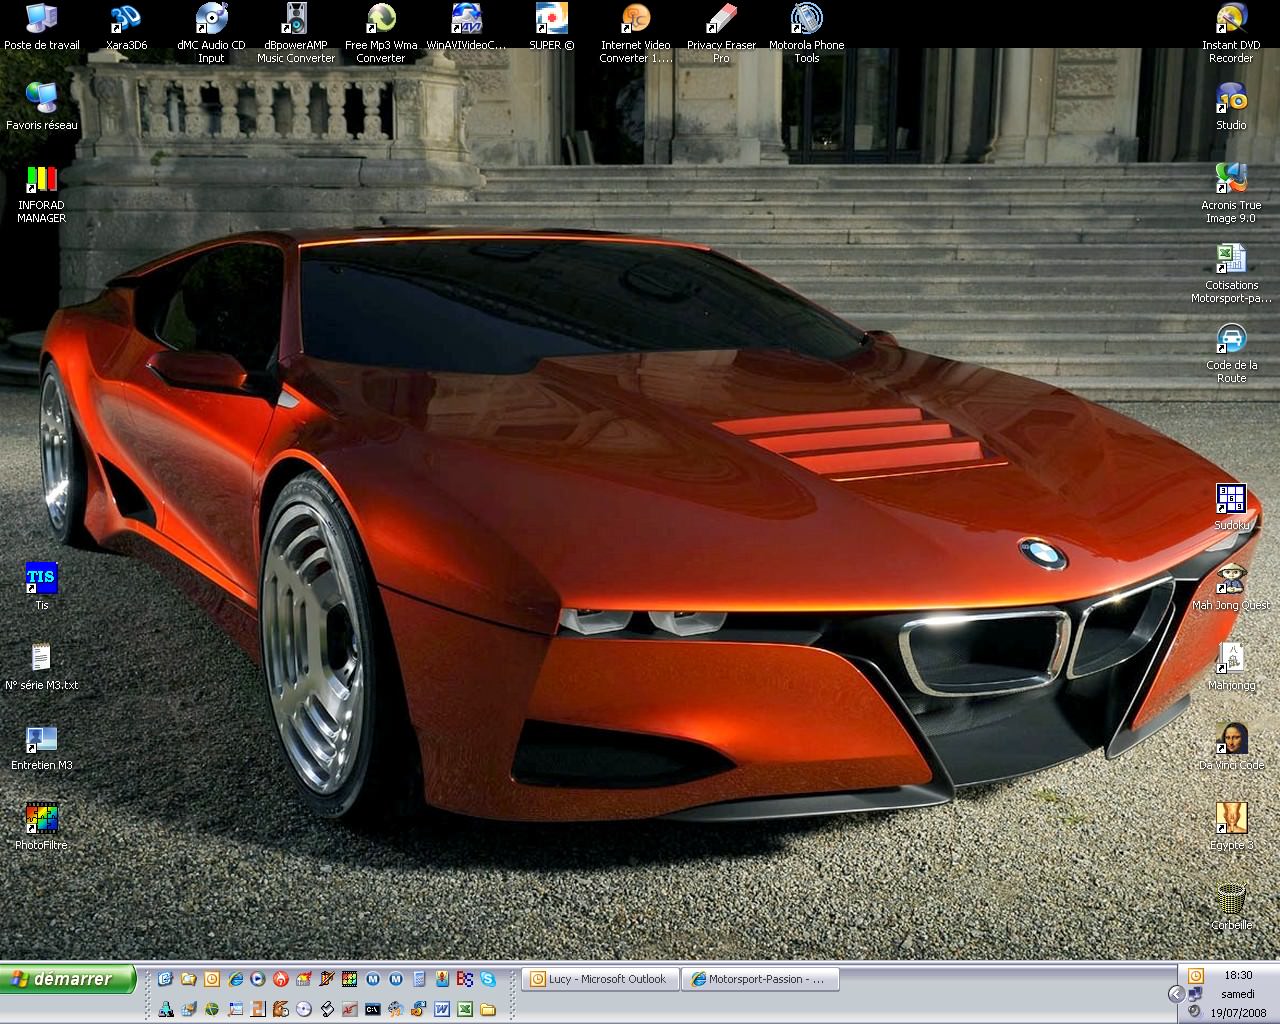Launch Excel from quick launch bar

(465, 1009)
